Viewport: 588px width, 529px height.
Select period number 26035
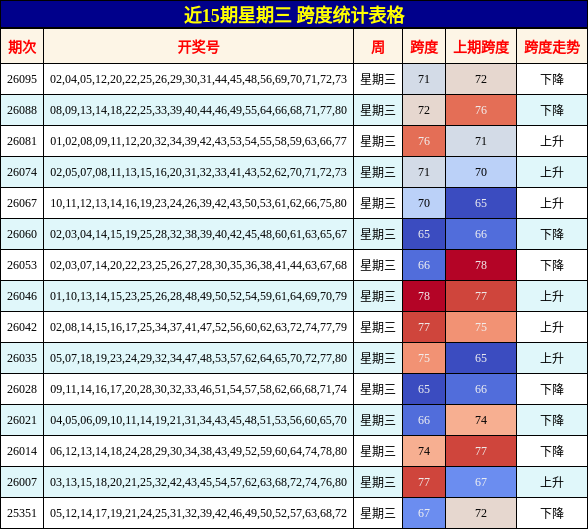coord(22,358)
